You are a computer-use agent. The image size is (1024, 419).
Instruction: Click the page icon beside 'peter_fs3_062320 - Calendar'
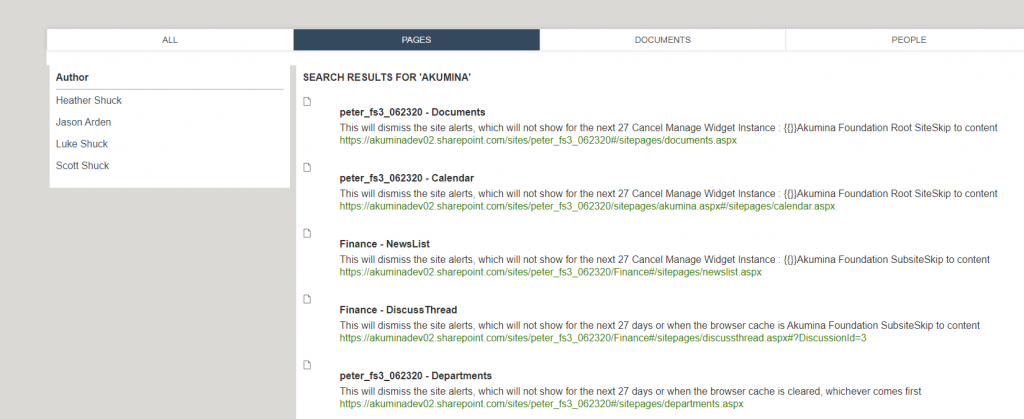point(308,167)
